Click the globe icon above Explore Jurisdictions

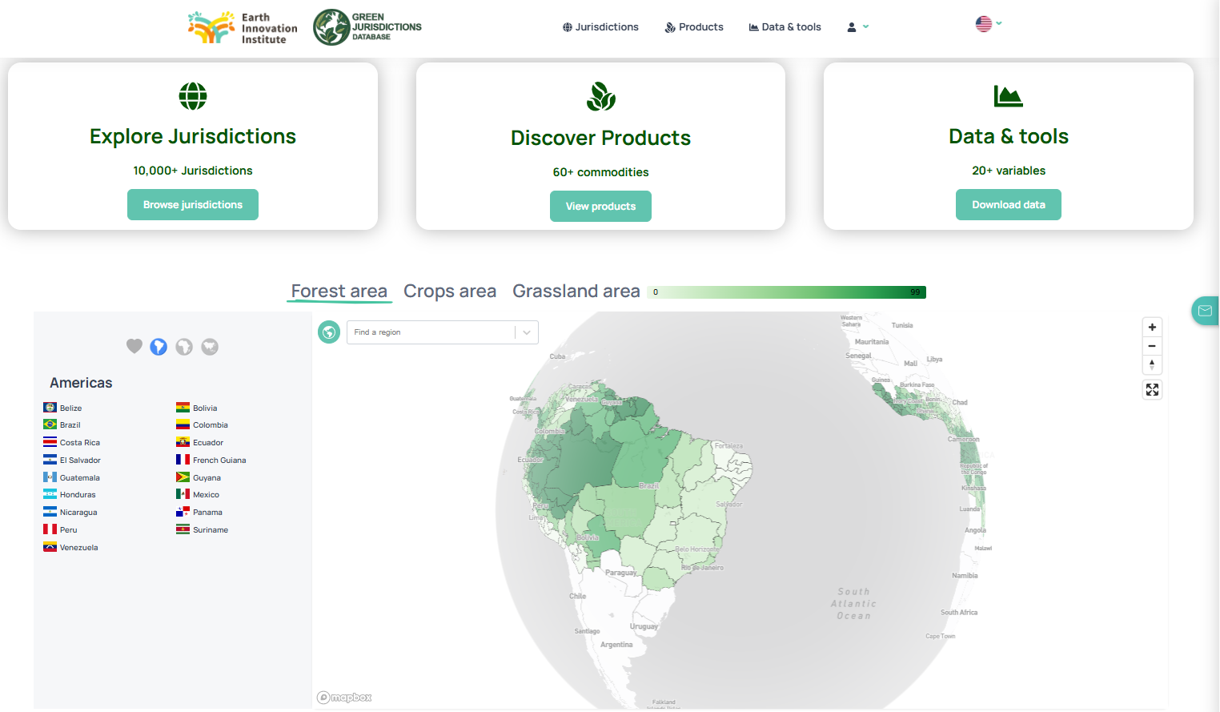(x=193, y=96)
